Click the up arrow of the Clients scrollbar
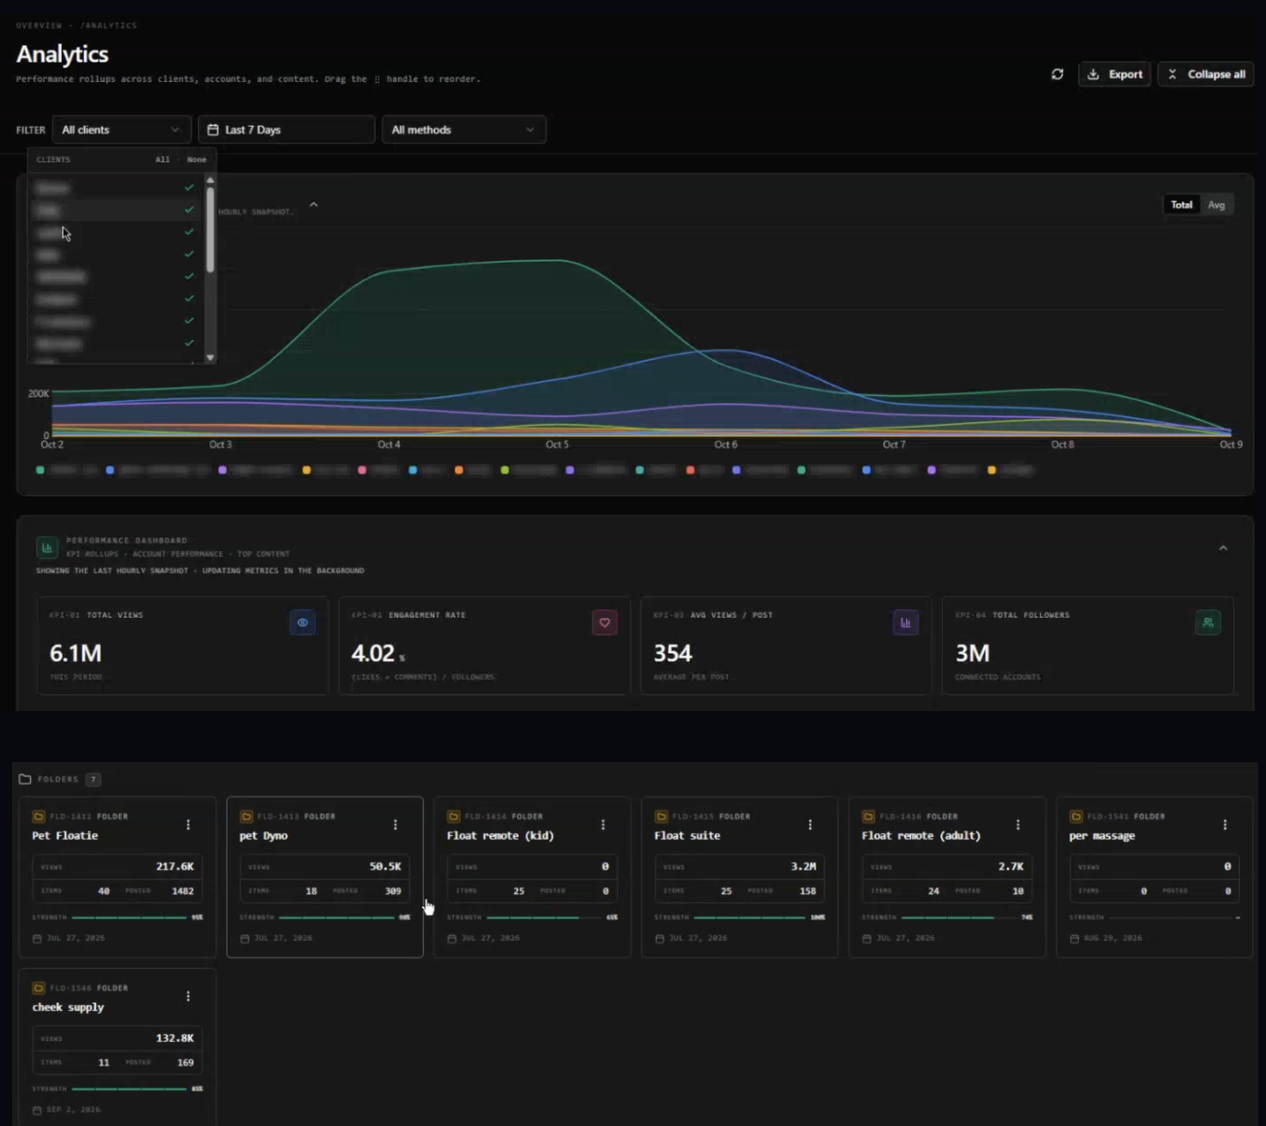The height and width of the screenshot is (1126, 1266). click(210, 180)
